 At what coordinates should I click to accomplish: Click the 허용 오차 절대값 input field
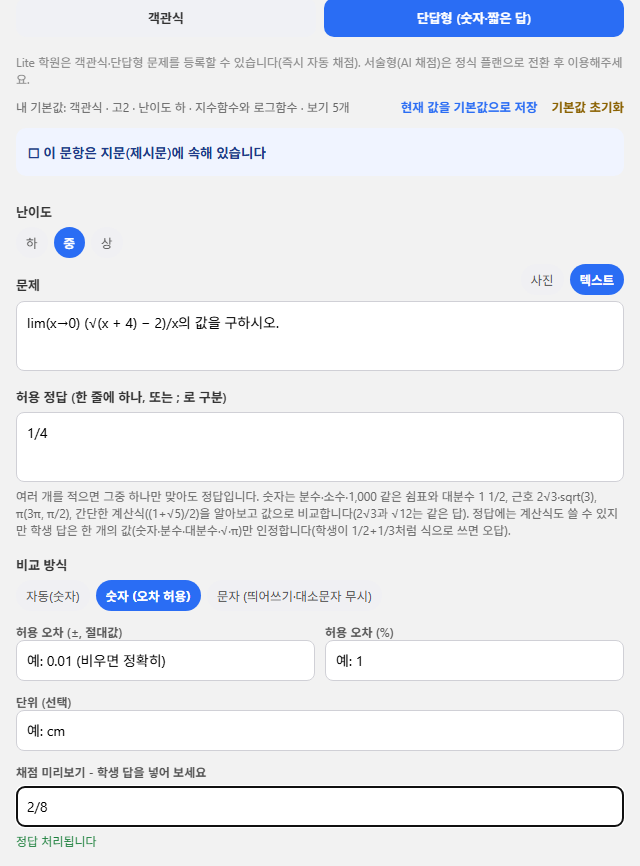click(x=165, y=661)
